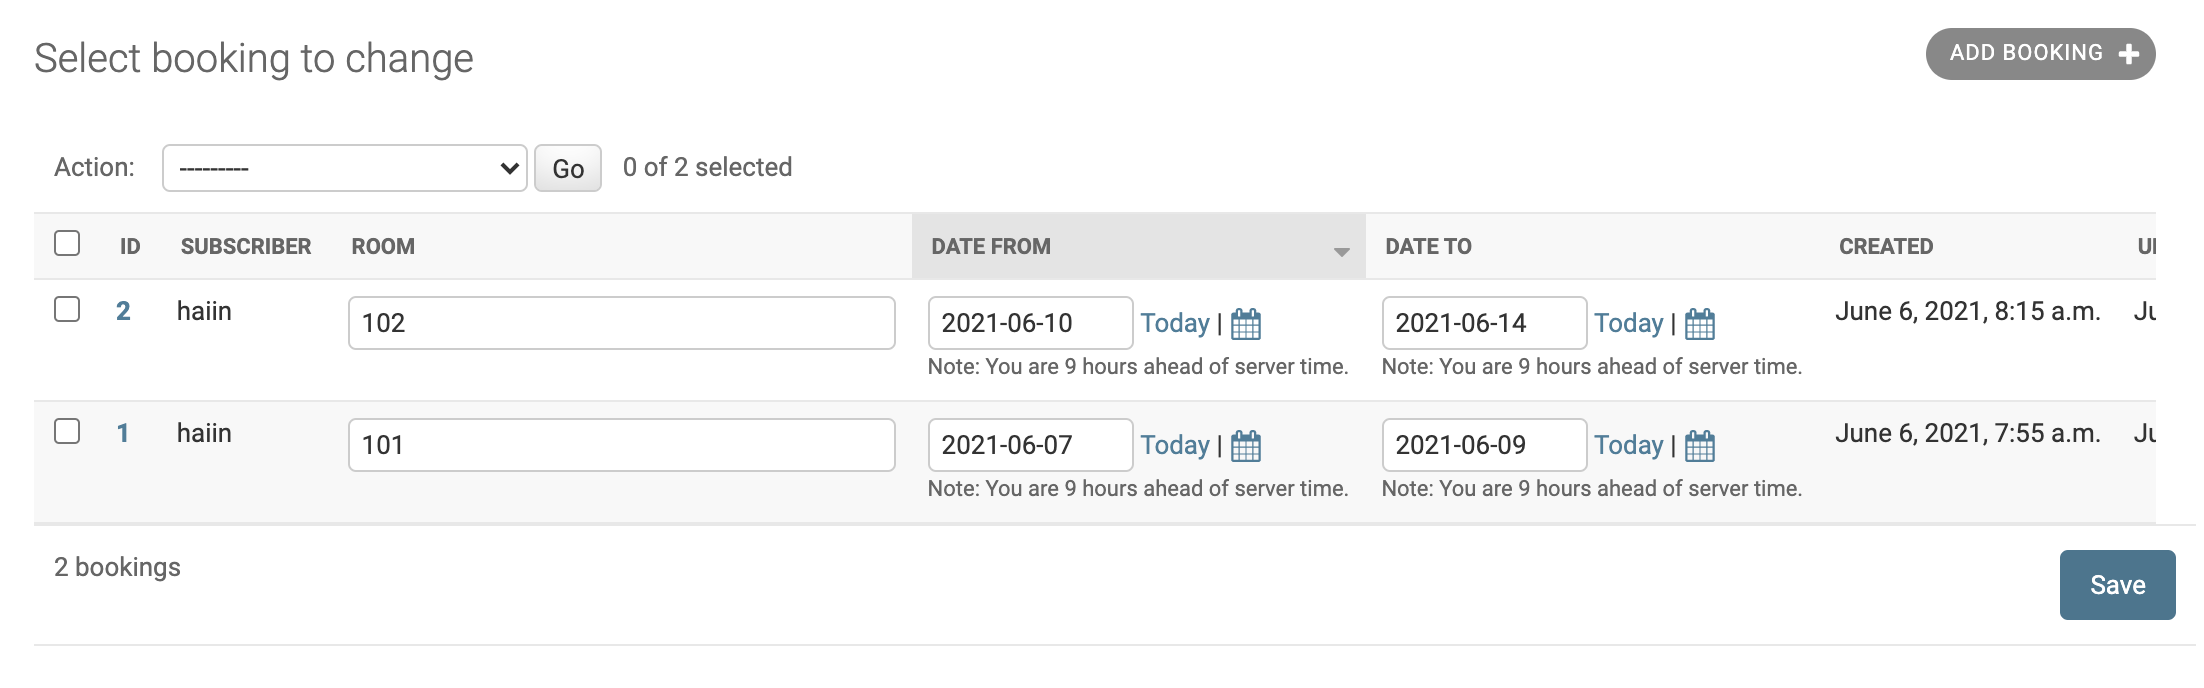Toggle the select-all bookings checkbox
Screen dimensions: 2204x688
(67, 244)
